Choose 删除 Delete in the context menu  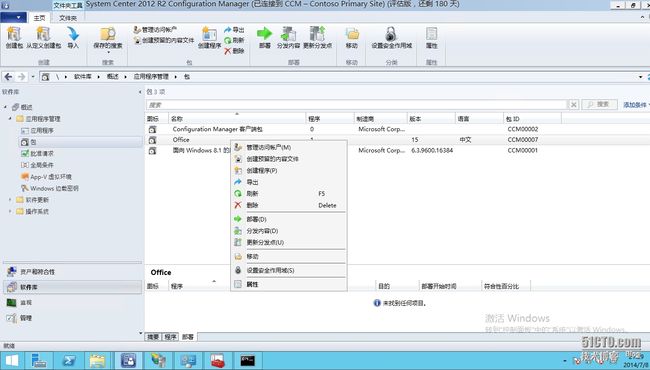click(x=289, y=206)
